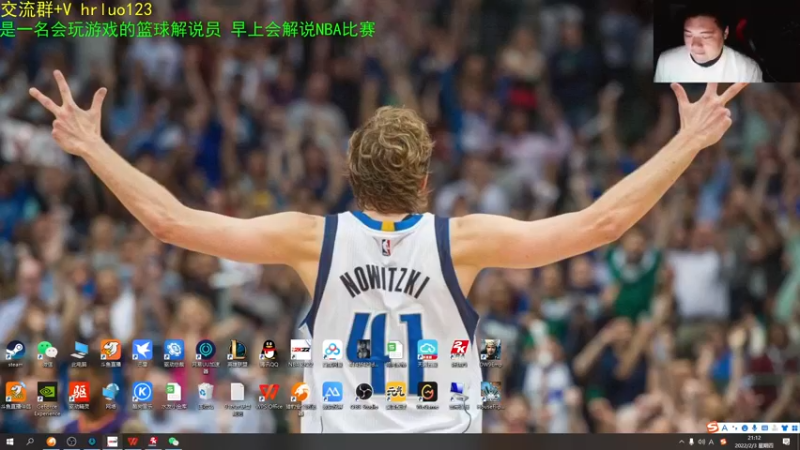800x450 pixels.
Task: Launch the WeGame shortcut
Action: click(427, 396)
